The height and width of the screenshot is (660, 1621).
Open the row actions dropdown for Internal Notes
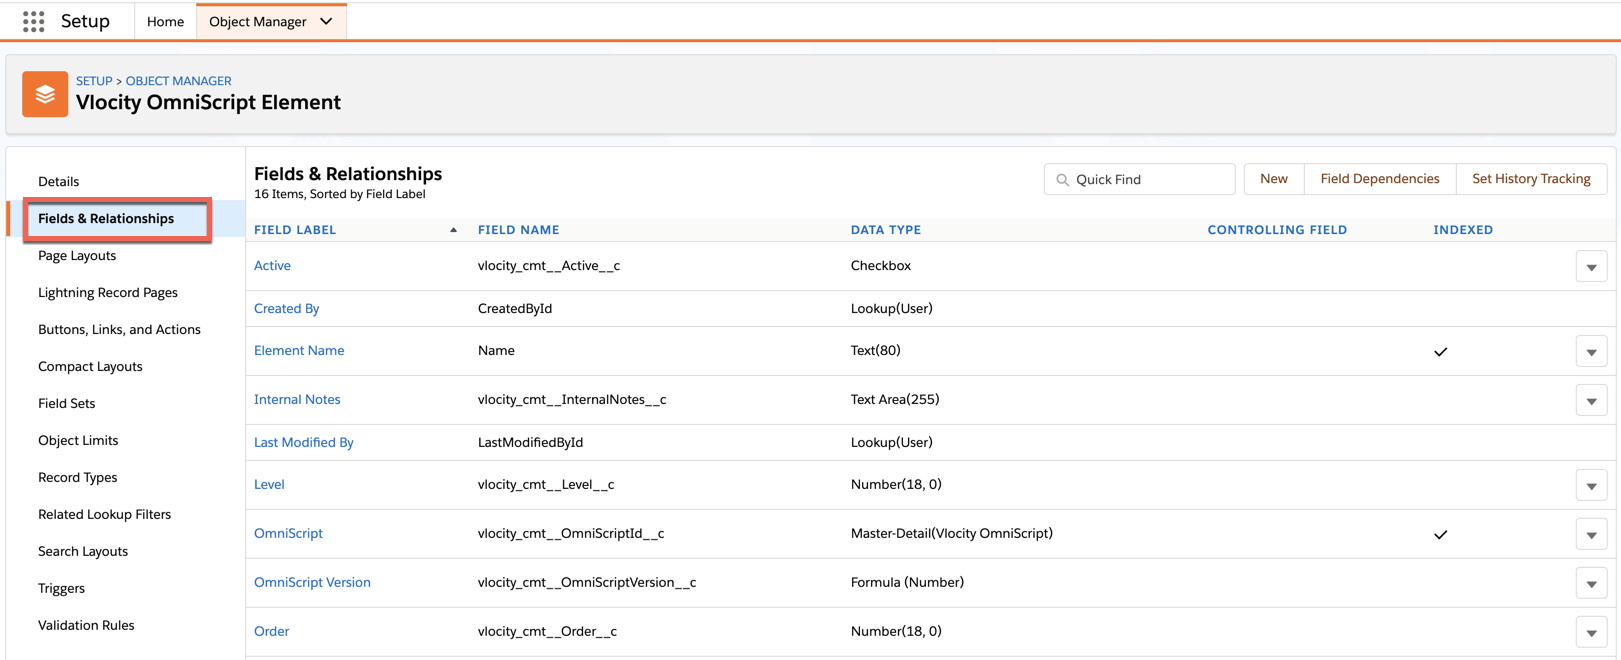coord(1591,401)
